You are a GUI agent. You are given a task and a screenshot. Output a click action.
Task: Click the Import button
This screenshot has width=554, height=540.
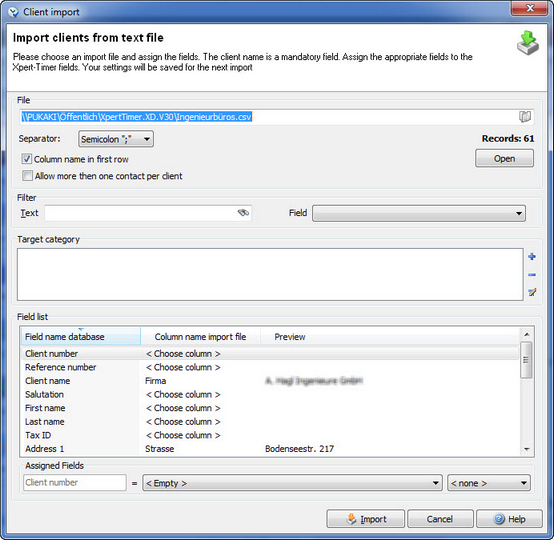click(366, 519)
